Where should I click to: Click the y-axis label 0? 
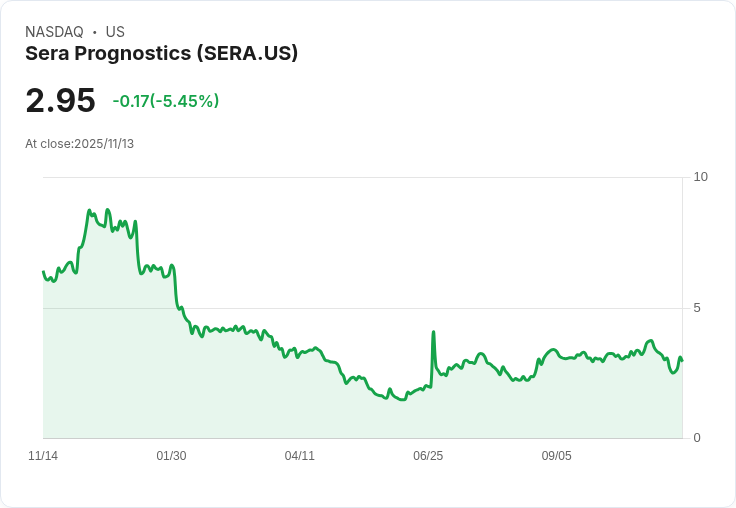697,438
